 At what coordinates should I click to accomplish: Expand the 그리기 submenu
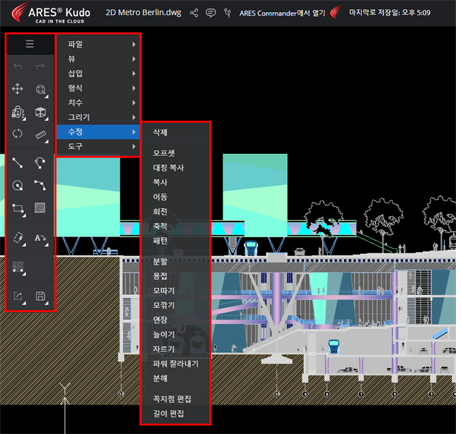pyautogui.click(x=98, y=117)
